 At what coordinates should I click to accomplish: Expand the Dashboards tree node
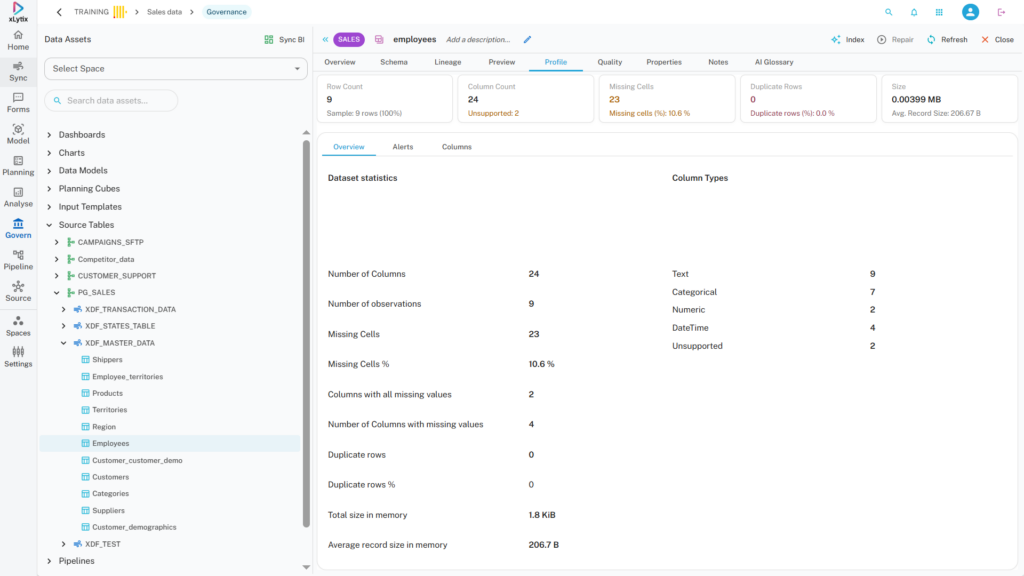click(x=50, y=135)
